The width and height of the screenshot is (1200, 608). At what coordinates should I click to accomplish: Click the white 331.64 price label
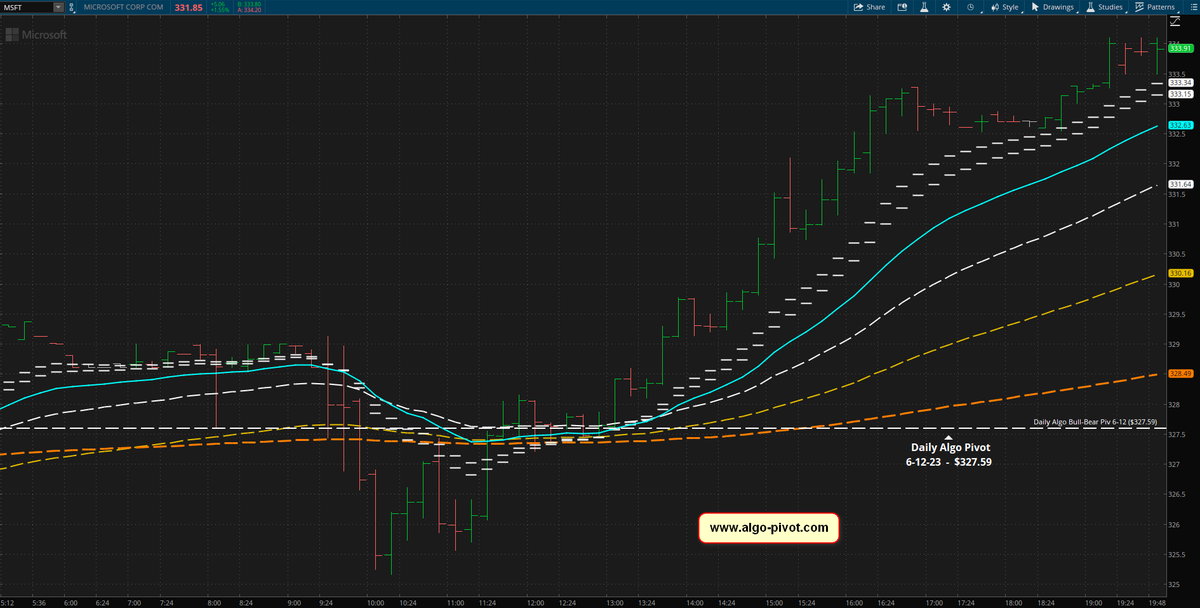[1182, 184]
